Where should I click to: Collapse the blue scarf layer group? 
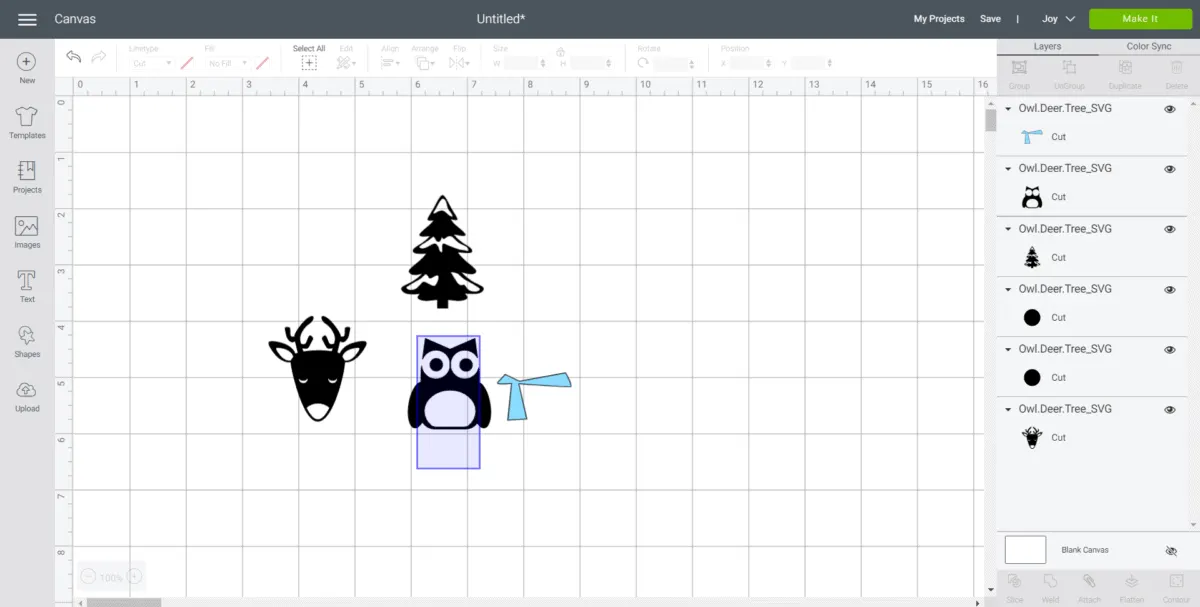point(1008,109)
